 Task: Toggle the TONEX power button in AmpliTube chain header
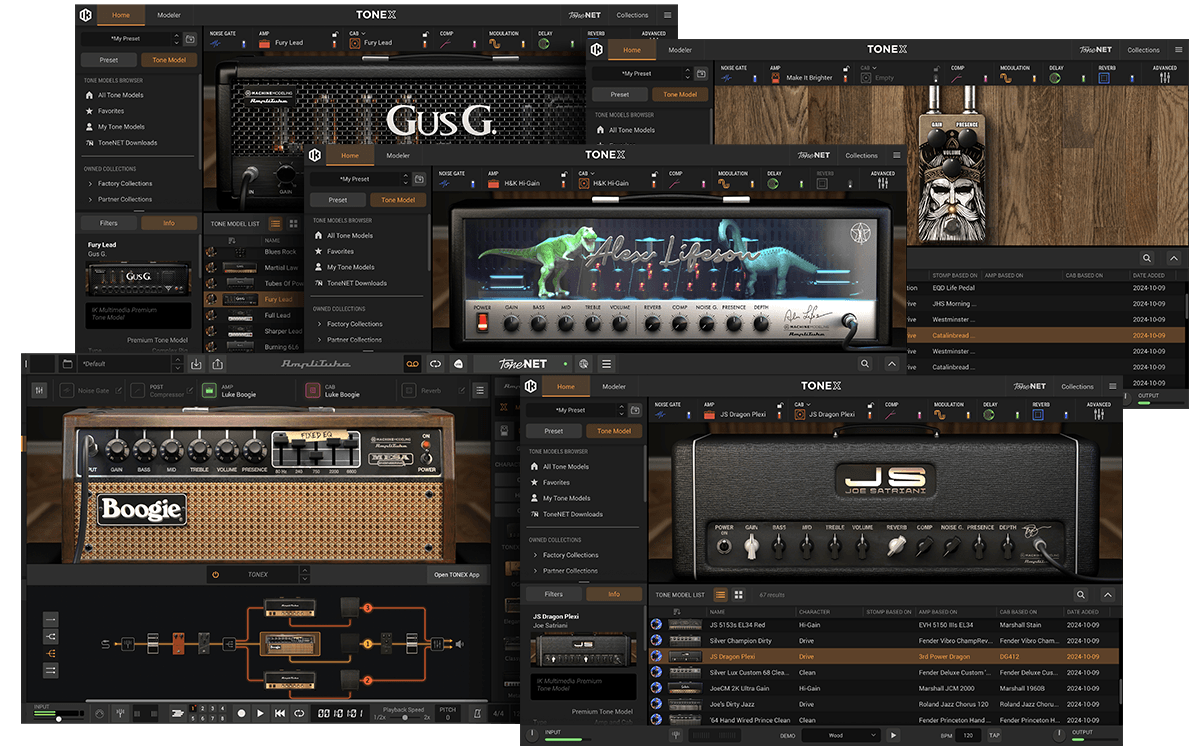pyautogui.click(x=215, y=575)
